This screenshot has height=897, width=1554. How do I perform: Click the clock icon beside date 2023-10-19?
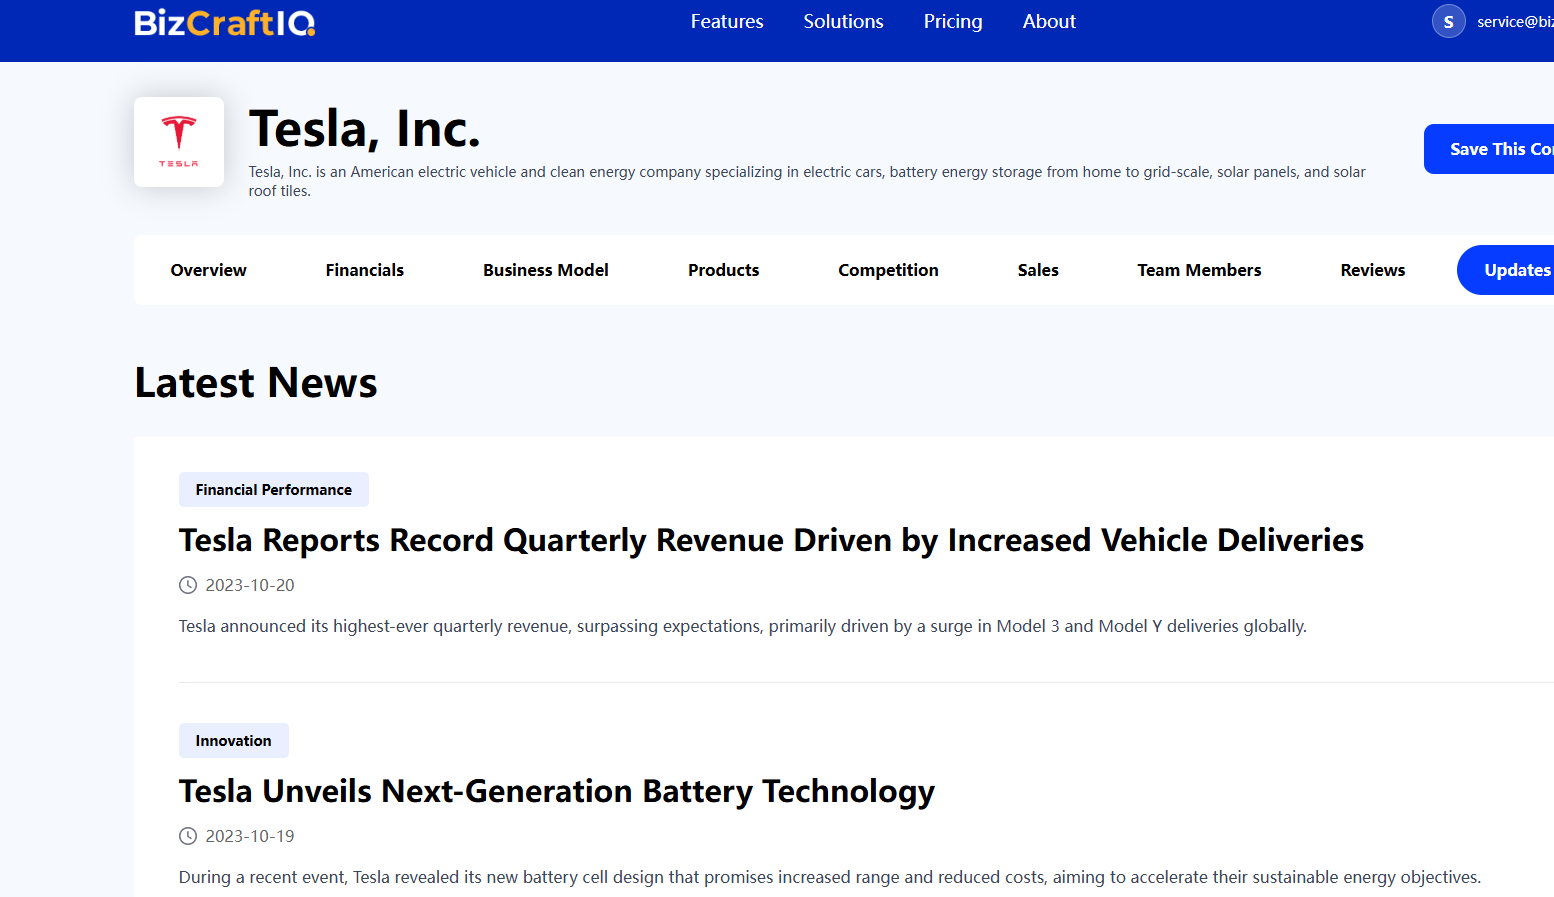(188, 836)
